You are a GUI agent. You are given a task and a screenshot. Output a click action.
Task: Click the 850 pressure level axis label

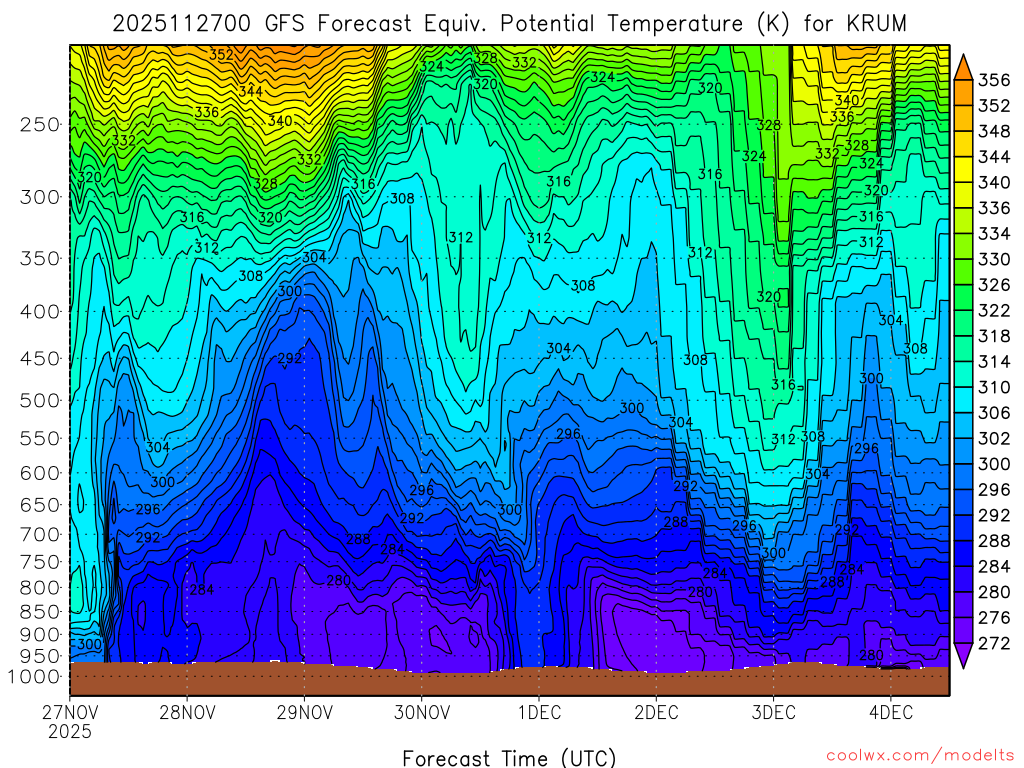pyautogui.click(x=39, y=611)
